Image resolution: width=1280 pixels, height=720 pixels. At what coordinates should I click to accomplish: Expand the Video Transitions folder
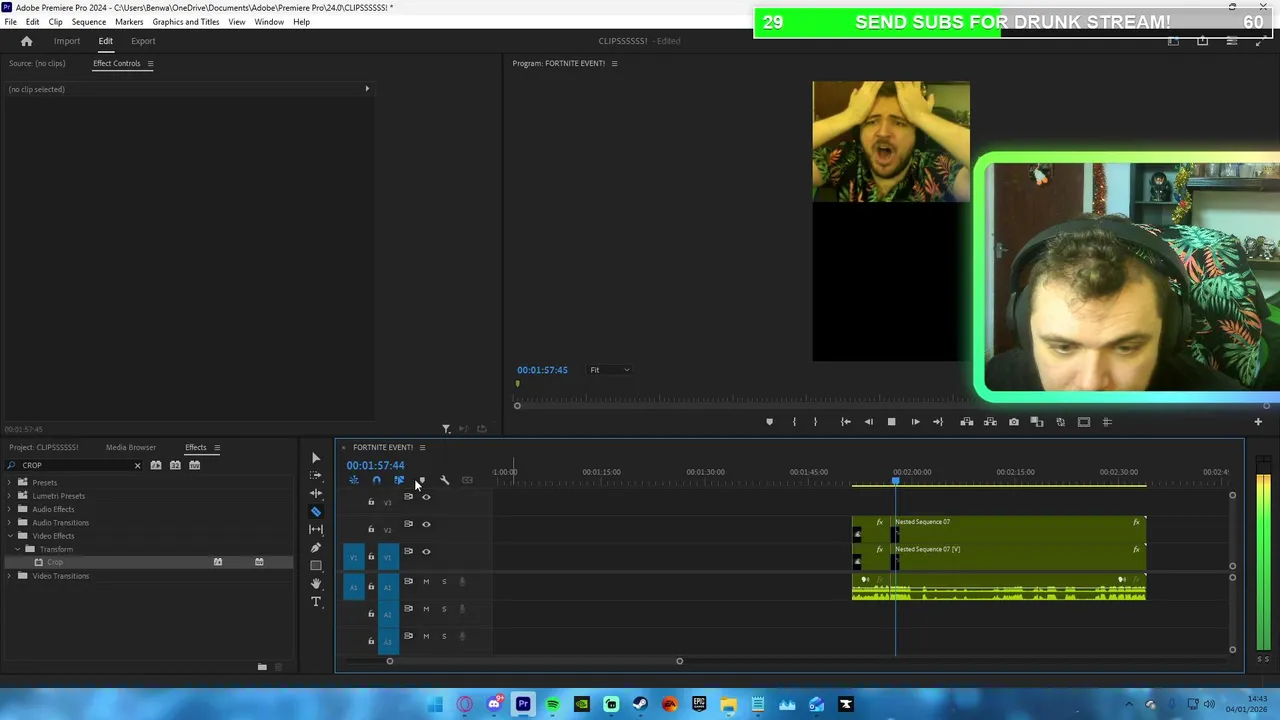pyautogui.click(x=10, y=576)
